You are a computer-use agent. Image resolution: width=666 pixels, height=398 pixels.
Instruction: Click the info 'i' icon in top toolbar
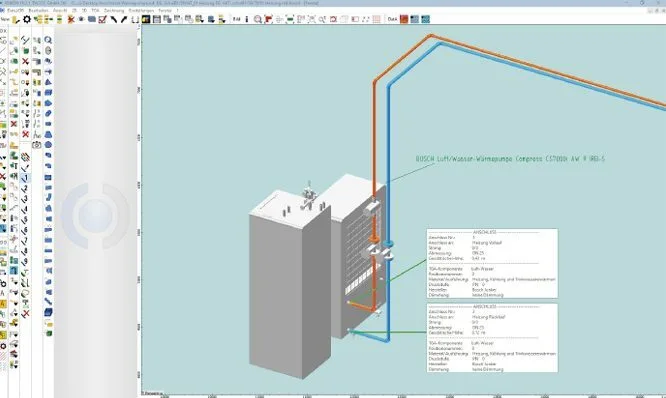point(247,19)
